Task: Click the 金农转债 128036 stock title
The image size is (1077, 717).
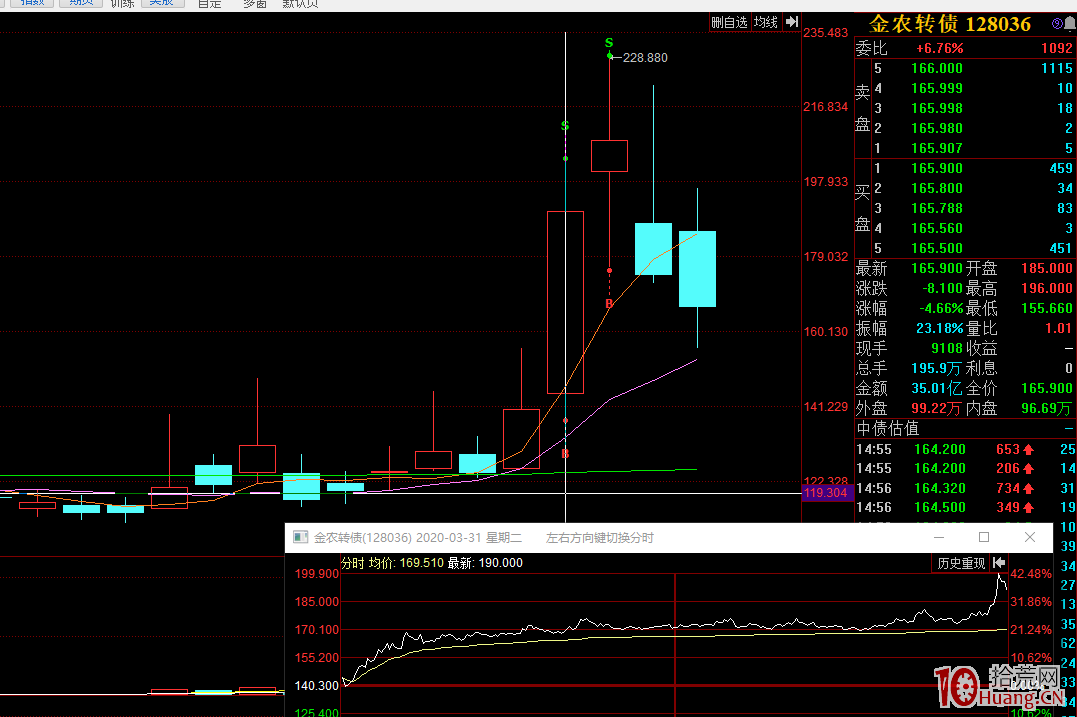Action: pyautogui.click(x=950, y=24)
